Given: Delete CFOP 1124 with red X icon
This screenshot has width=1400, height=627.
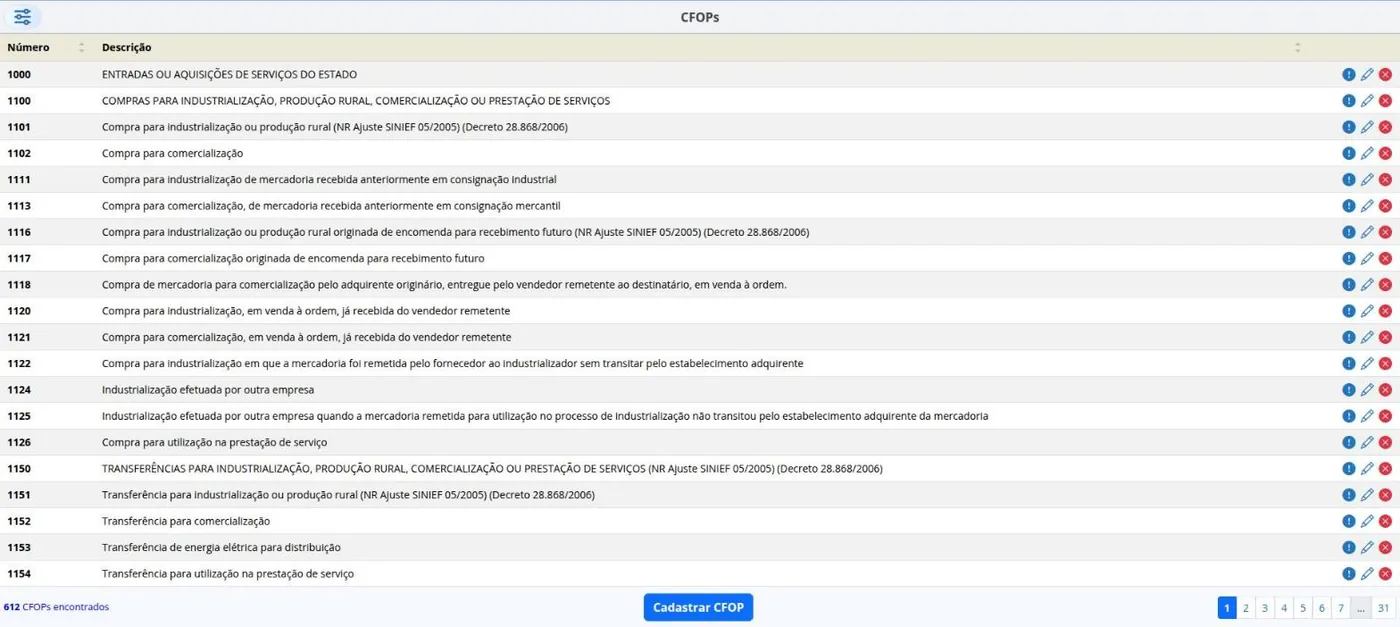Looking at the screenshot, I should [x=1385, y=390].
